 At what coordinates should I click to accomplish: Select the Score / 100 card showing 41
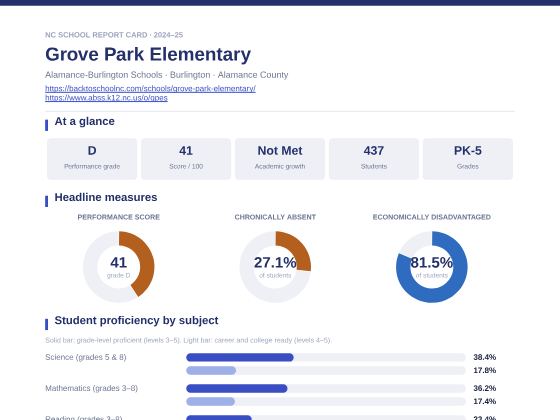(186, 159)
